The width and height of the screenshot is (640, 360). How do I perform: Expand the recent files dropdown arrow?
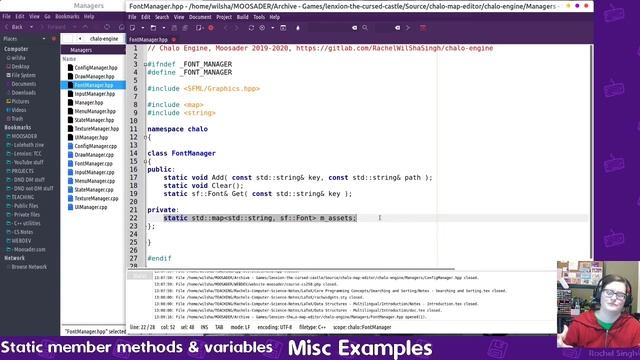[164, 28]
